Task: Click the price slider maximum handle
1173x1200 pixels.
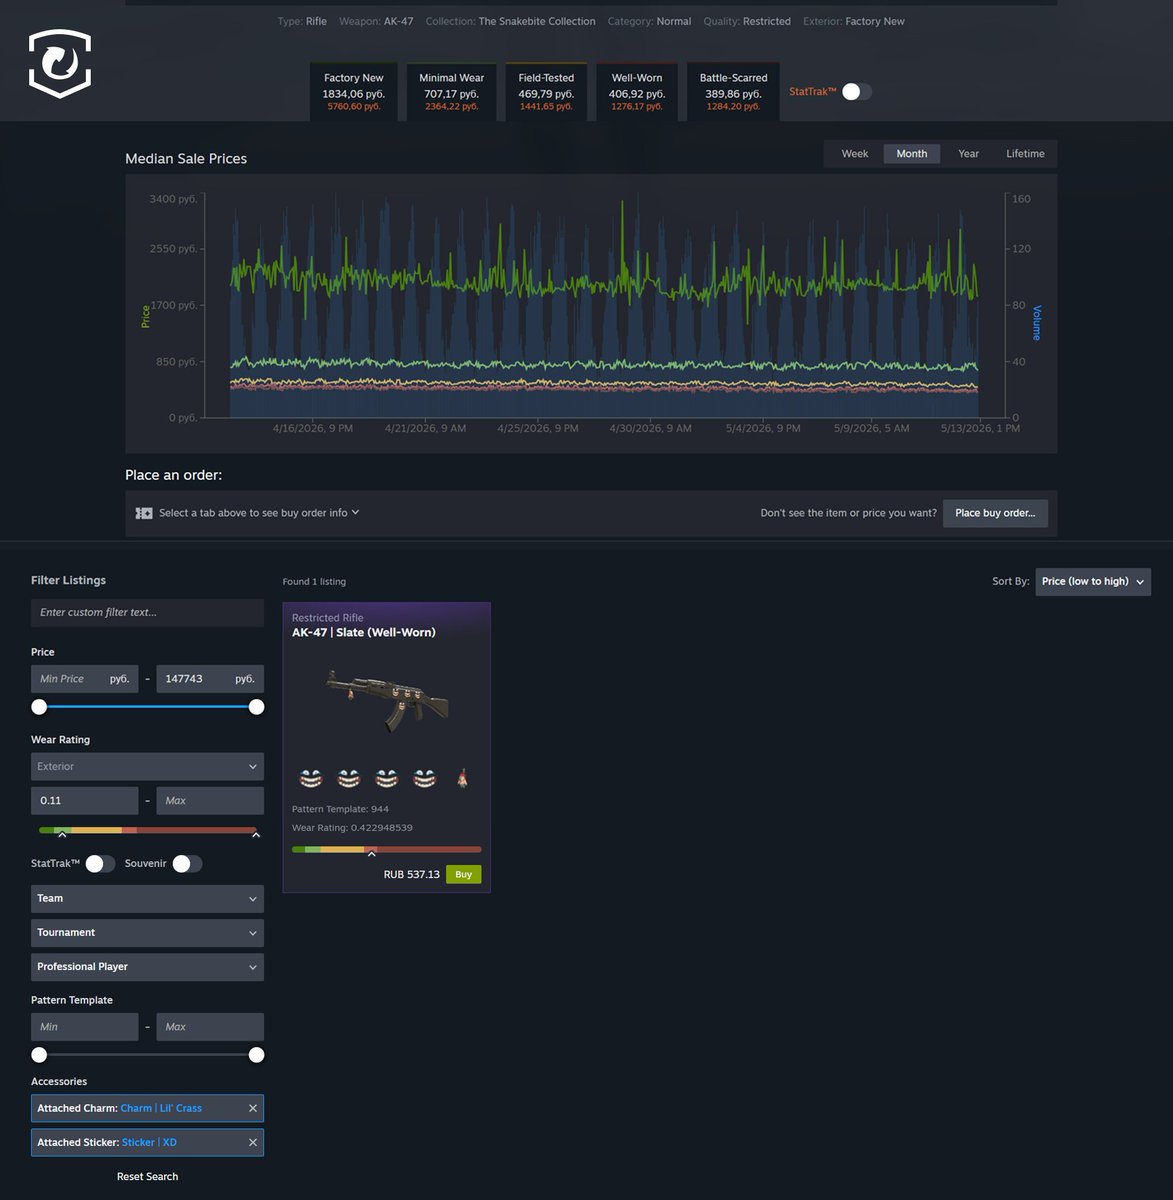Action: click(x=256, y=707)
